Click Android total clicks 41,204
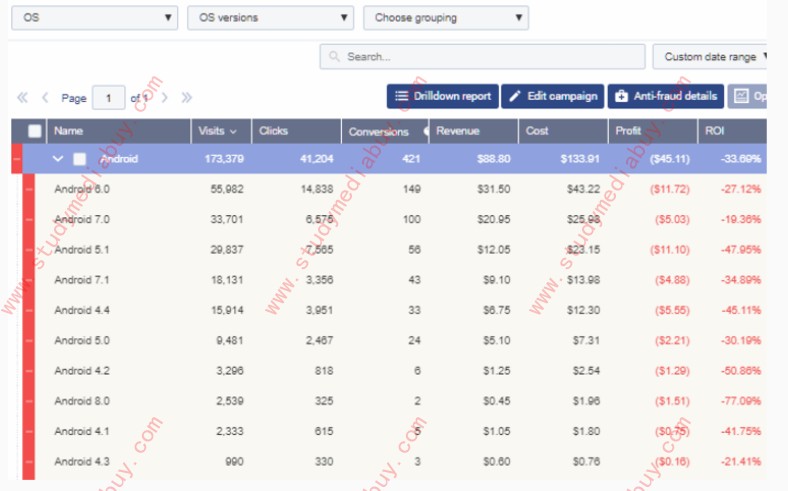Image resolution: width=788 pixels, height=491 pixels. click(317, 159)
